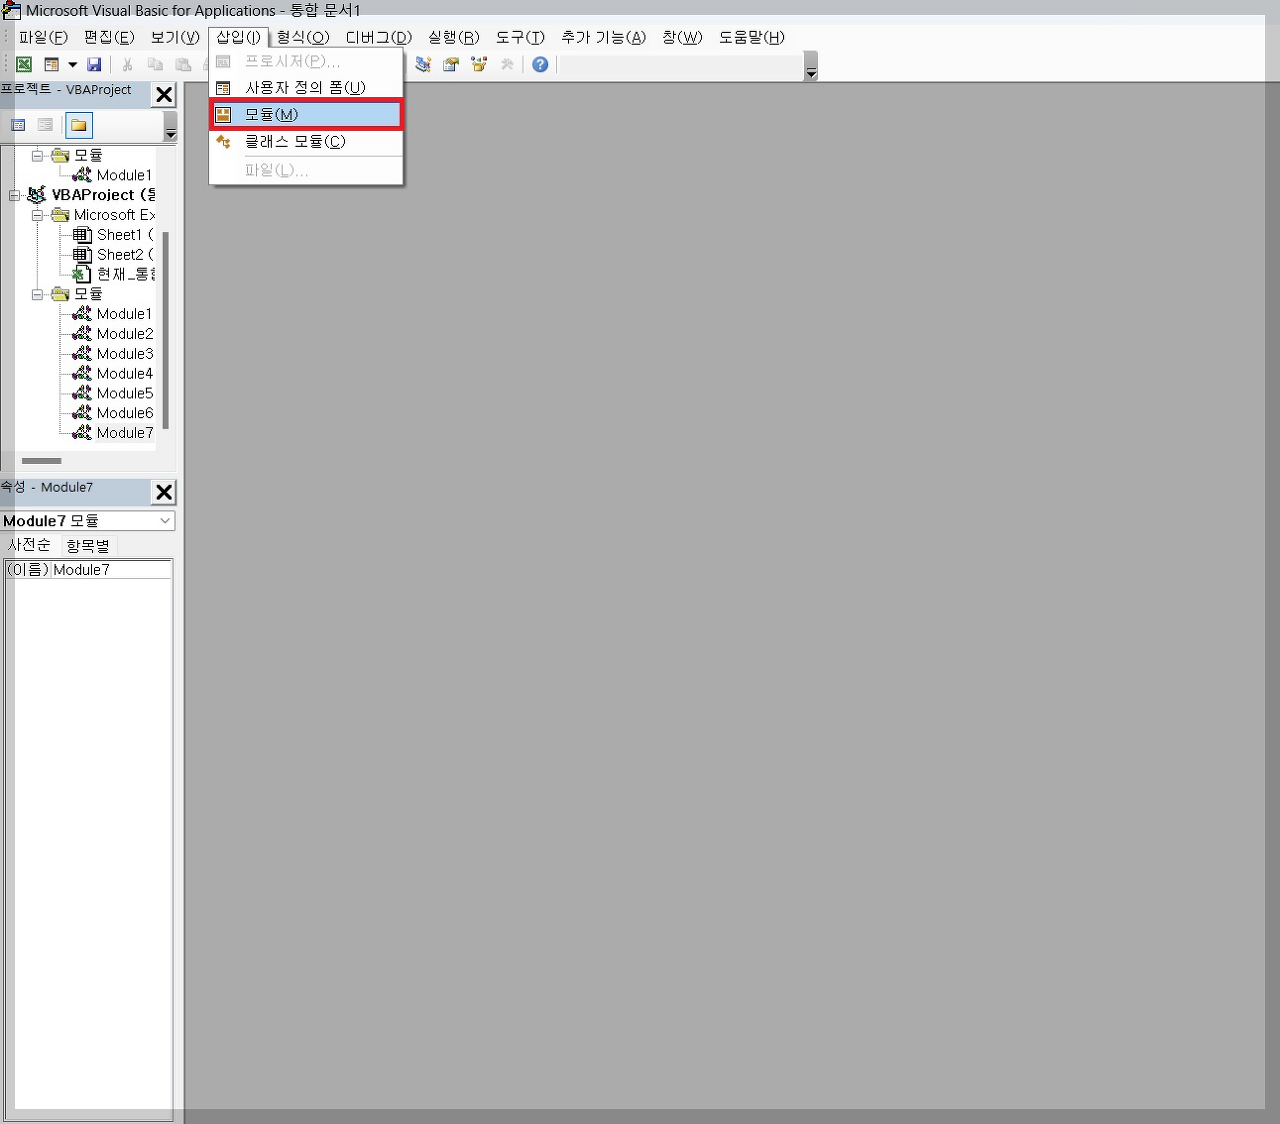Collapse the VBAProject node in the tree
This screenshot has width=1280, height=1124.
pyautogui.click(x=15, y=195)
